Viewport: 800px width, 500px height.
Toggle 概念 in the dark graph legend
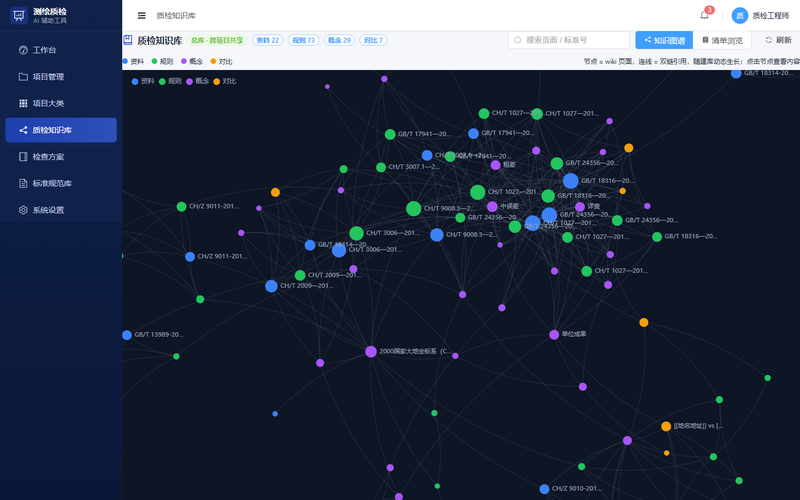(x=197, y=81)
